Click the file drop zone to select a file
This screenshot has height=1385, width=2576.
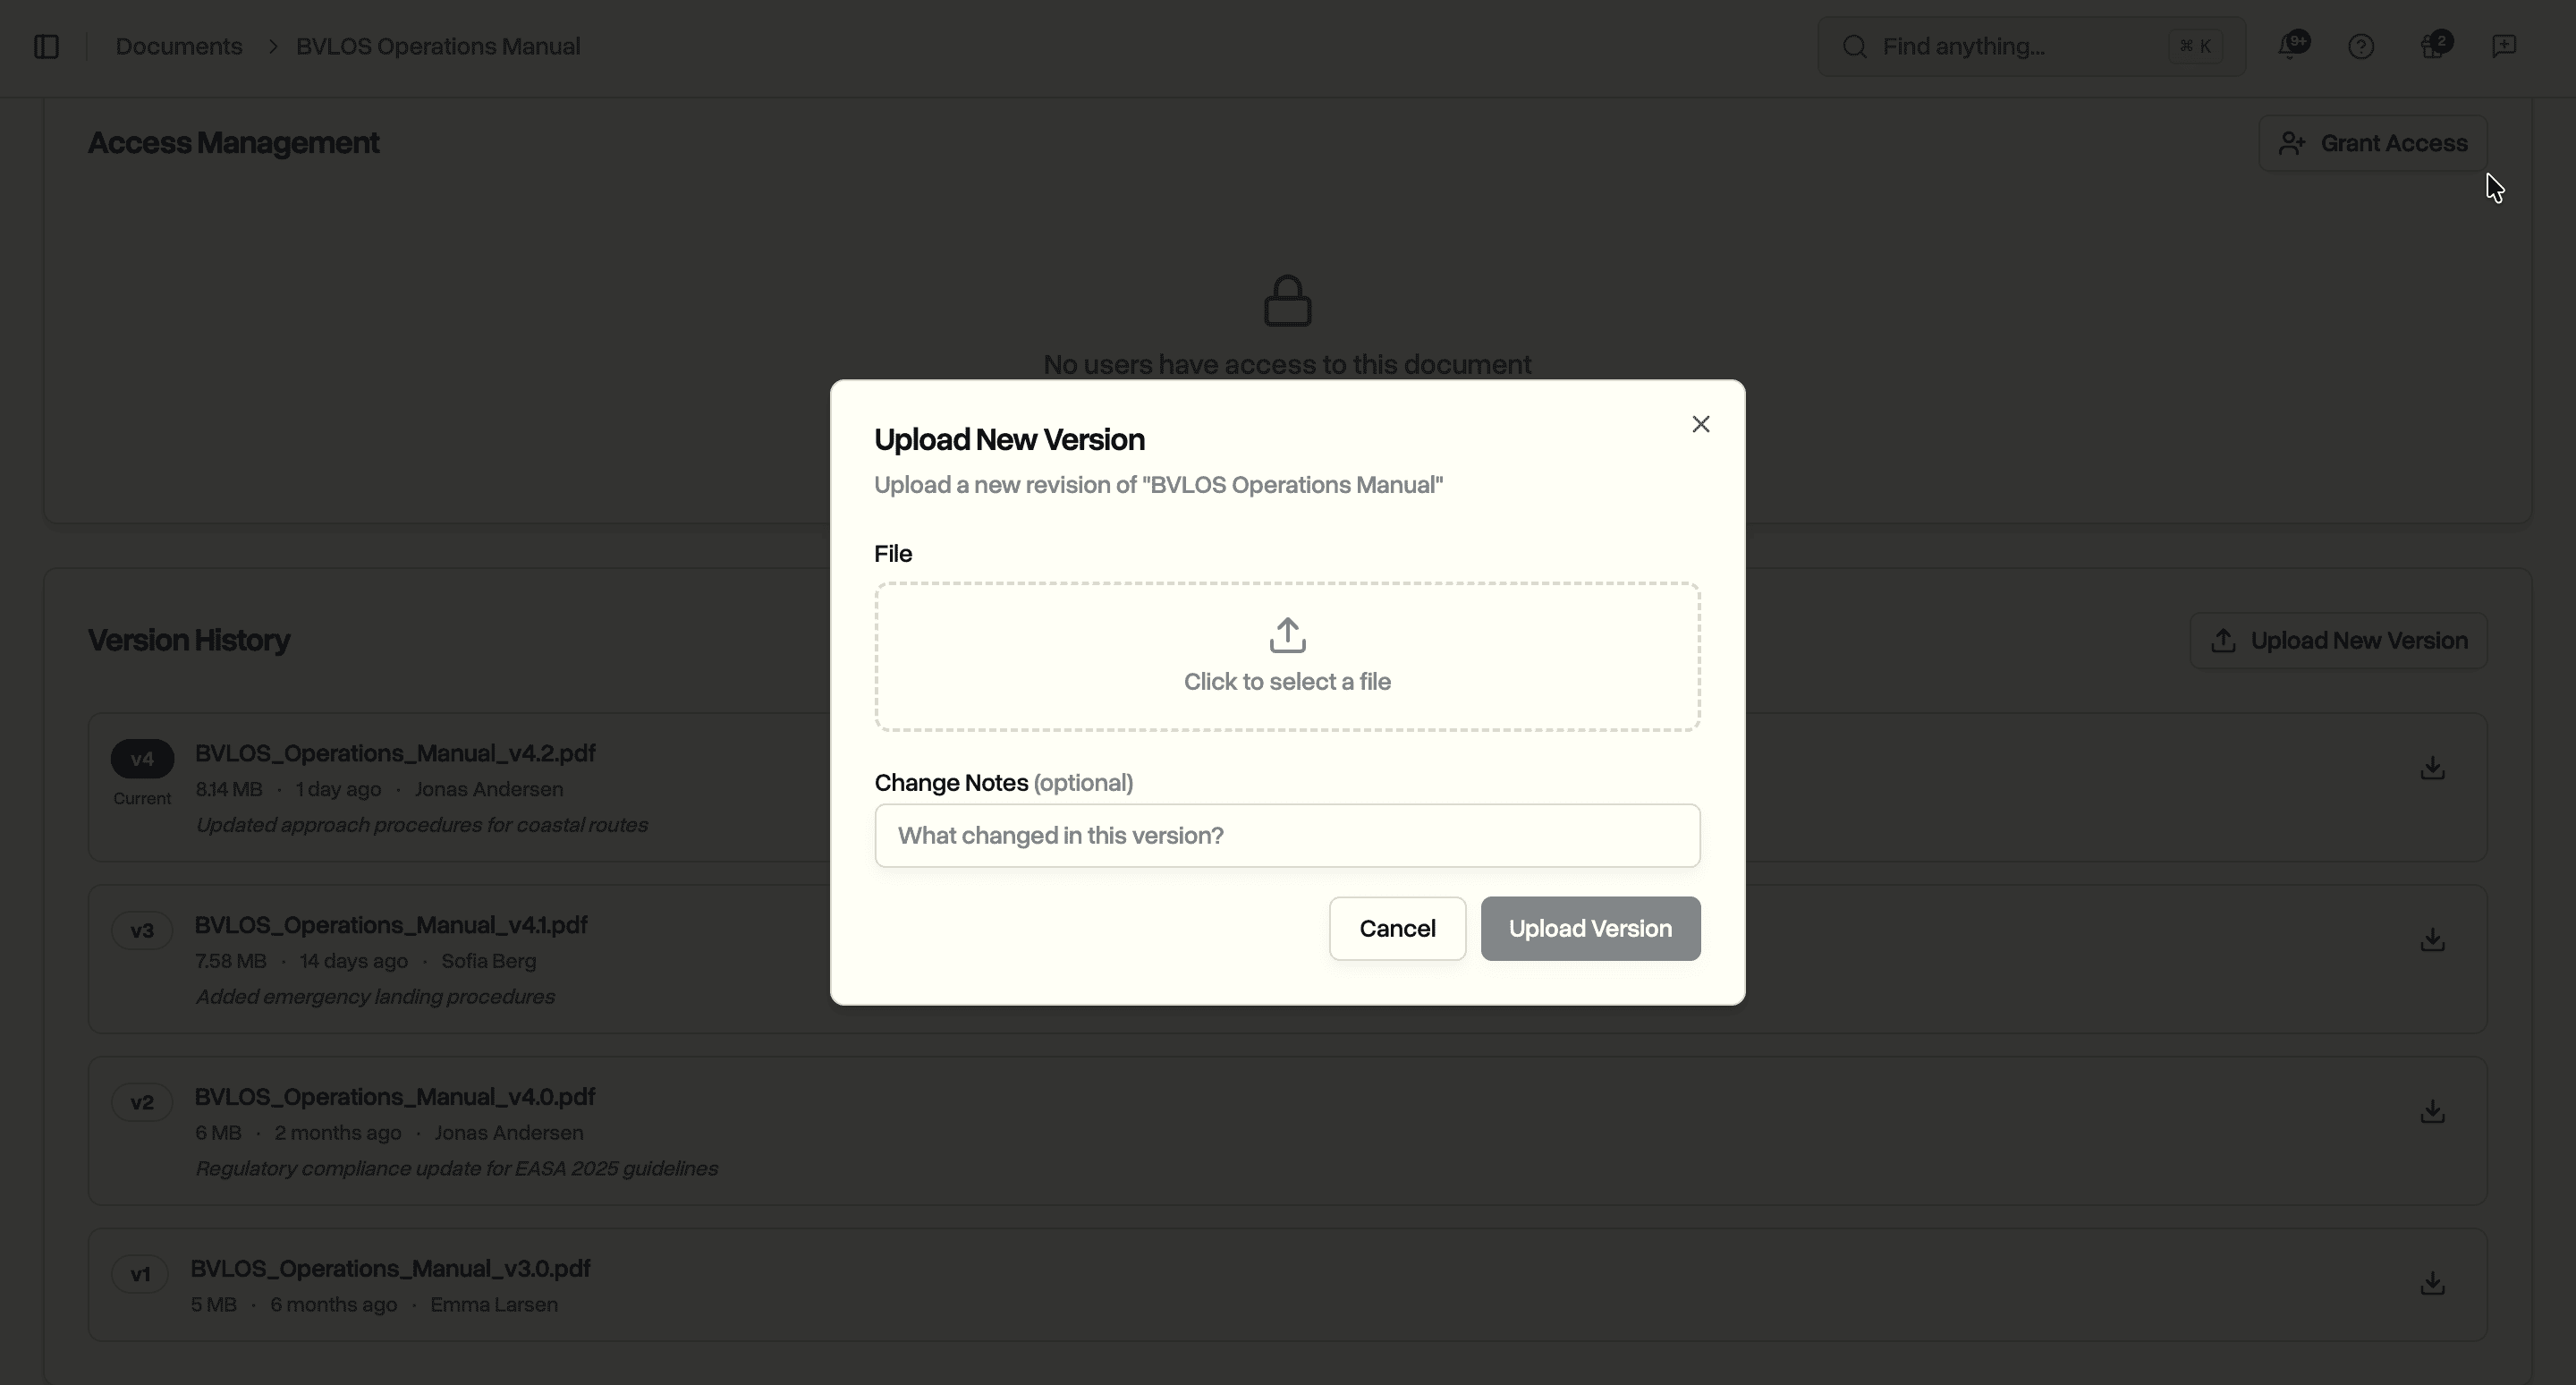point(1286,656)
